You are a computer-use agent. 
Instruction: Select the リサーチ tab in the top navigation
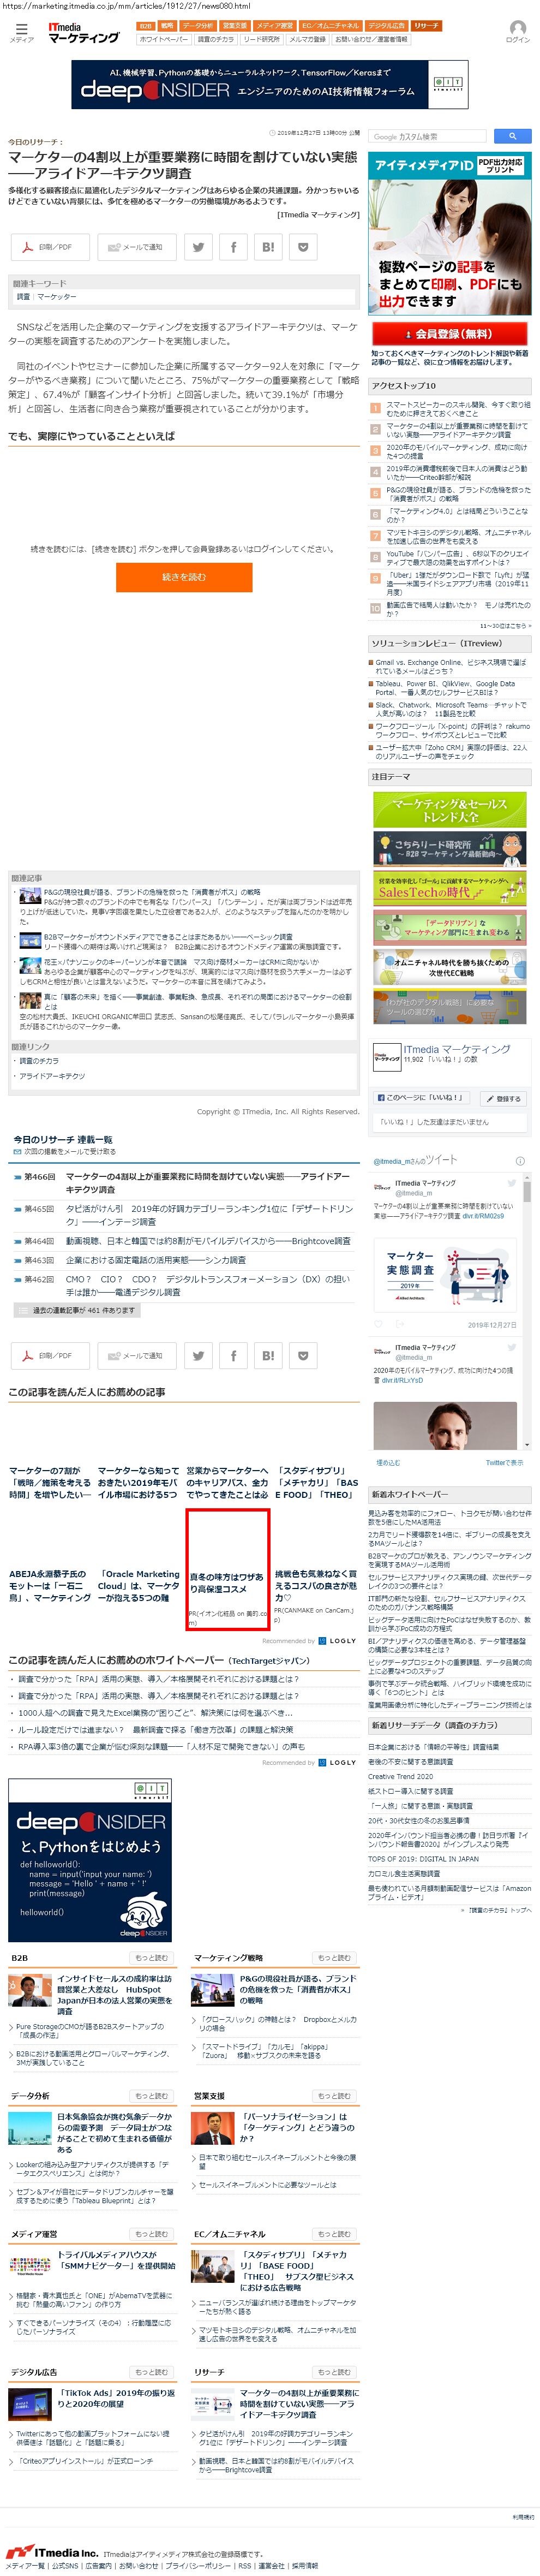click(426, 26)
